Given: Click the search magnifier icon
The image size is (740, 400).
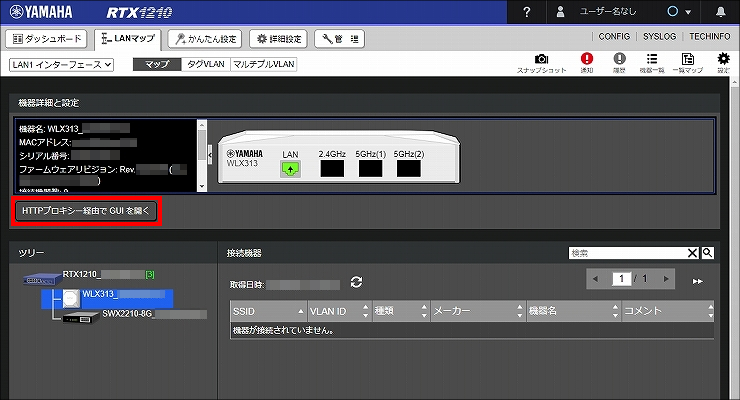Looking at the screenshot, I should (x=707, y=253).
